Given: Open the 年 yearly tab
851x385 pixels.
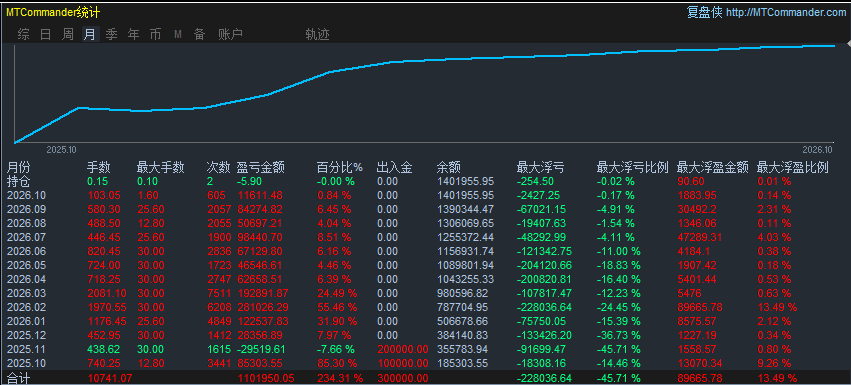Looking at the screenshot, I should (x=134, y=35).
